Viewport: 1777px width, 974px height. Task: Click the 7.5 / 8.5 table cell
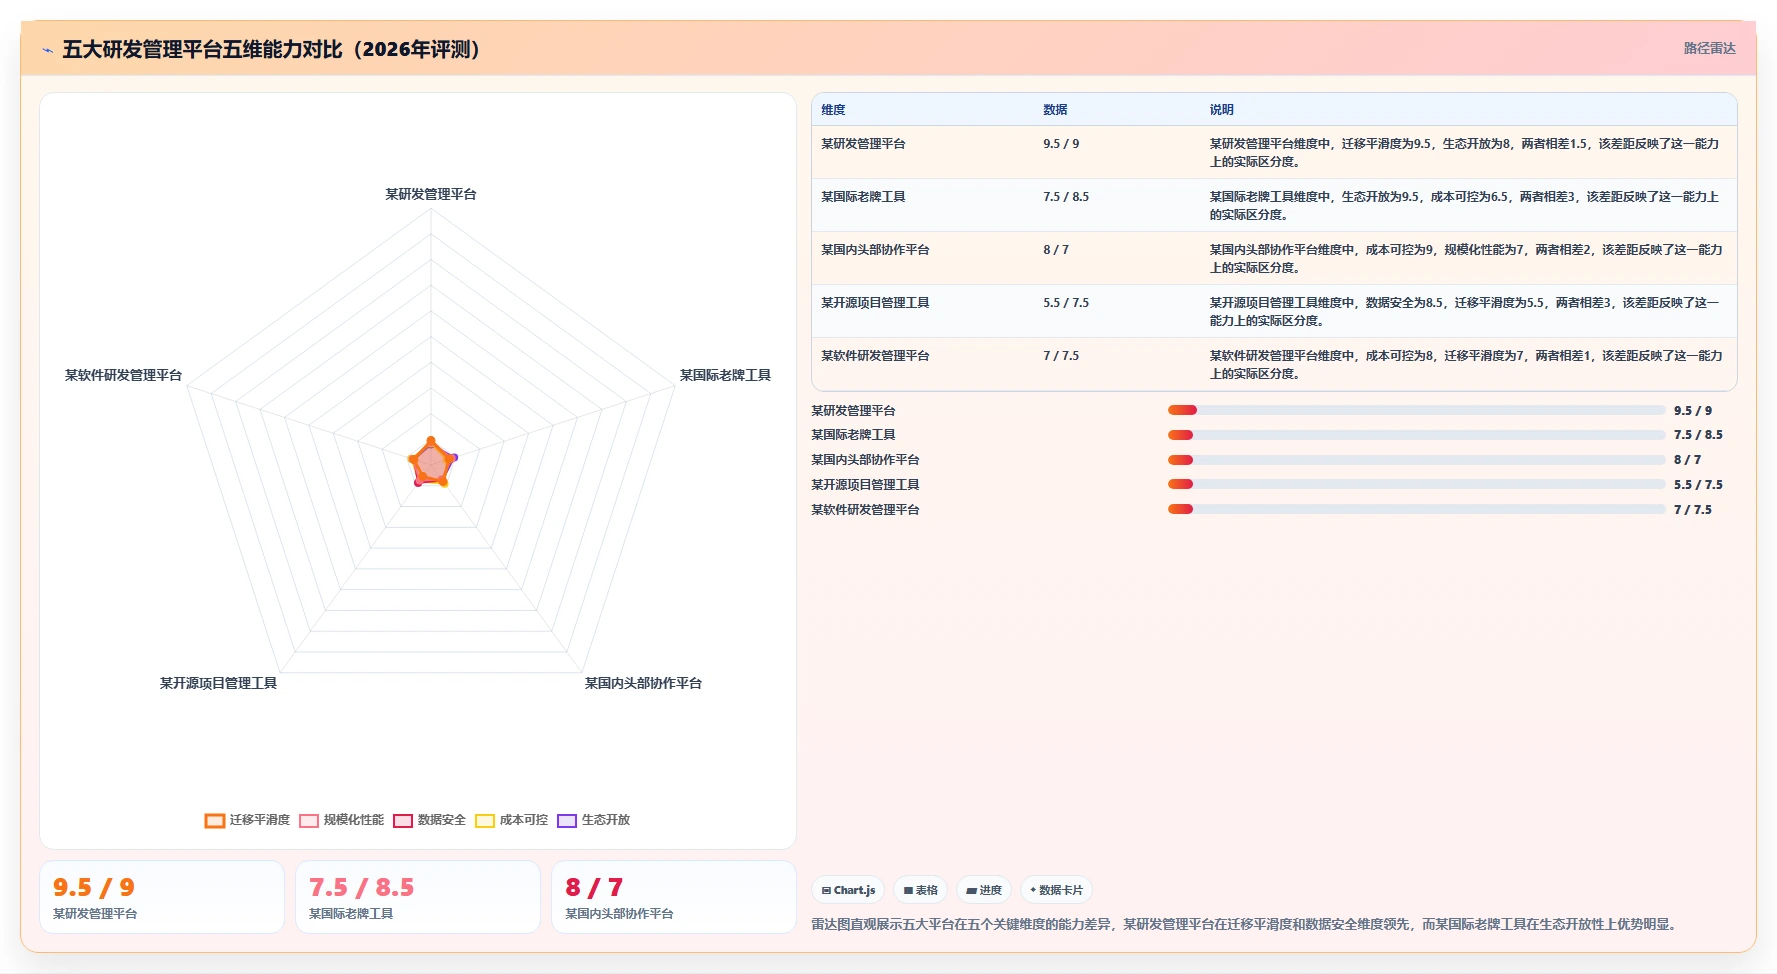tap(1066, 197)
